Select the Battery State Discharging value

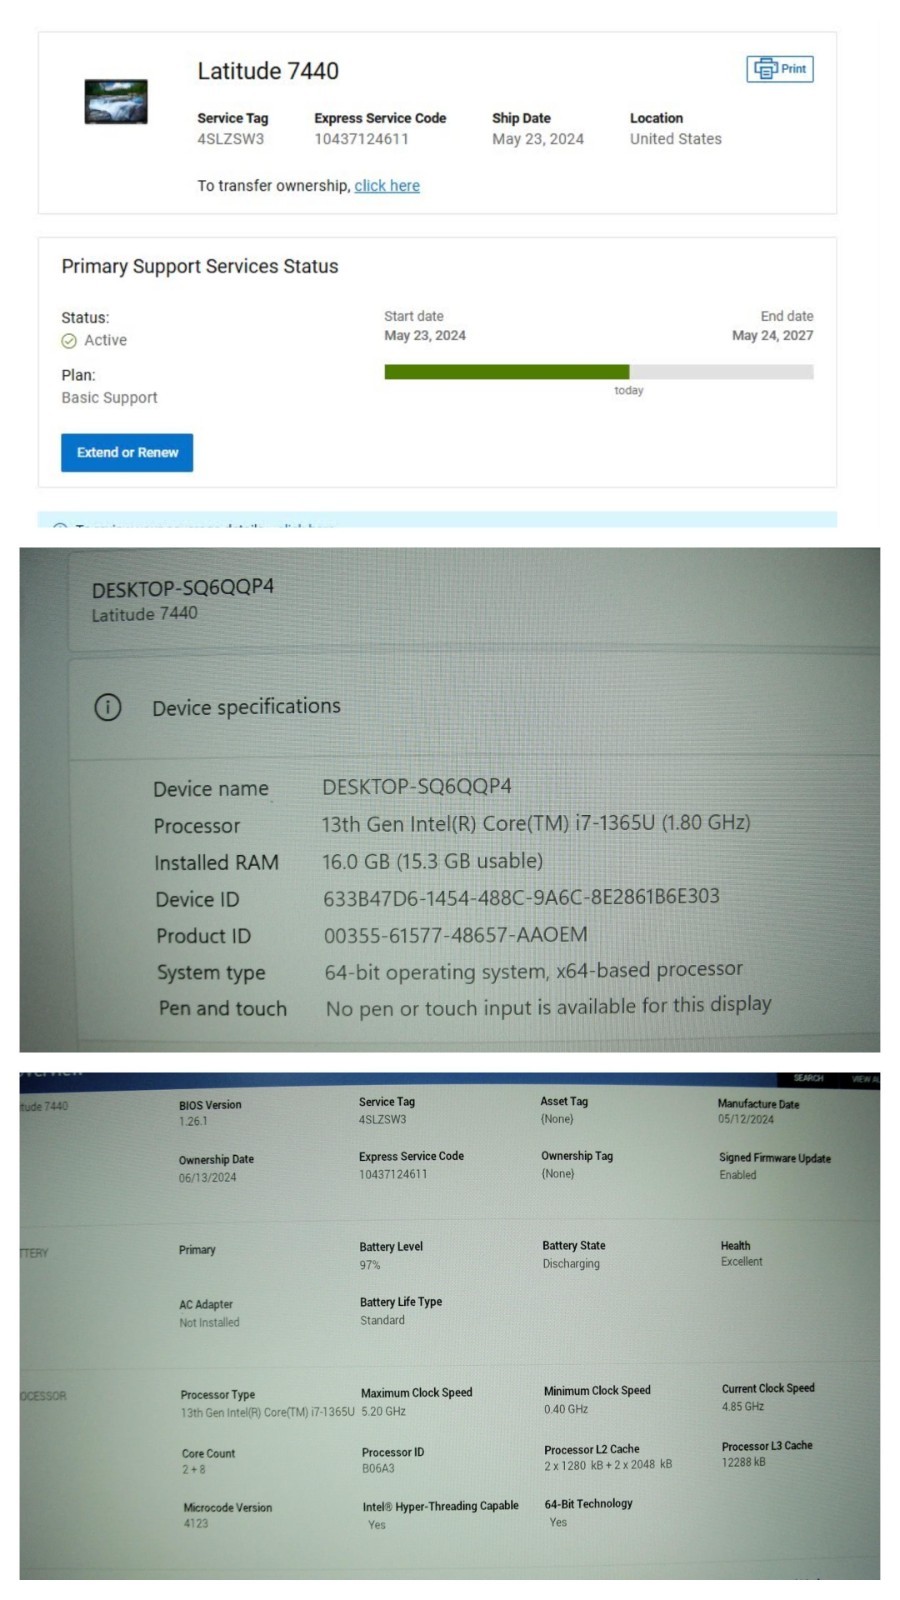pos(571,1264)
